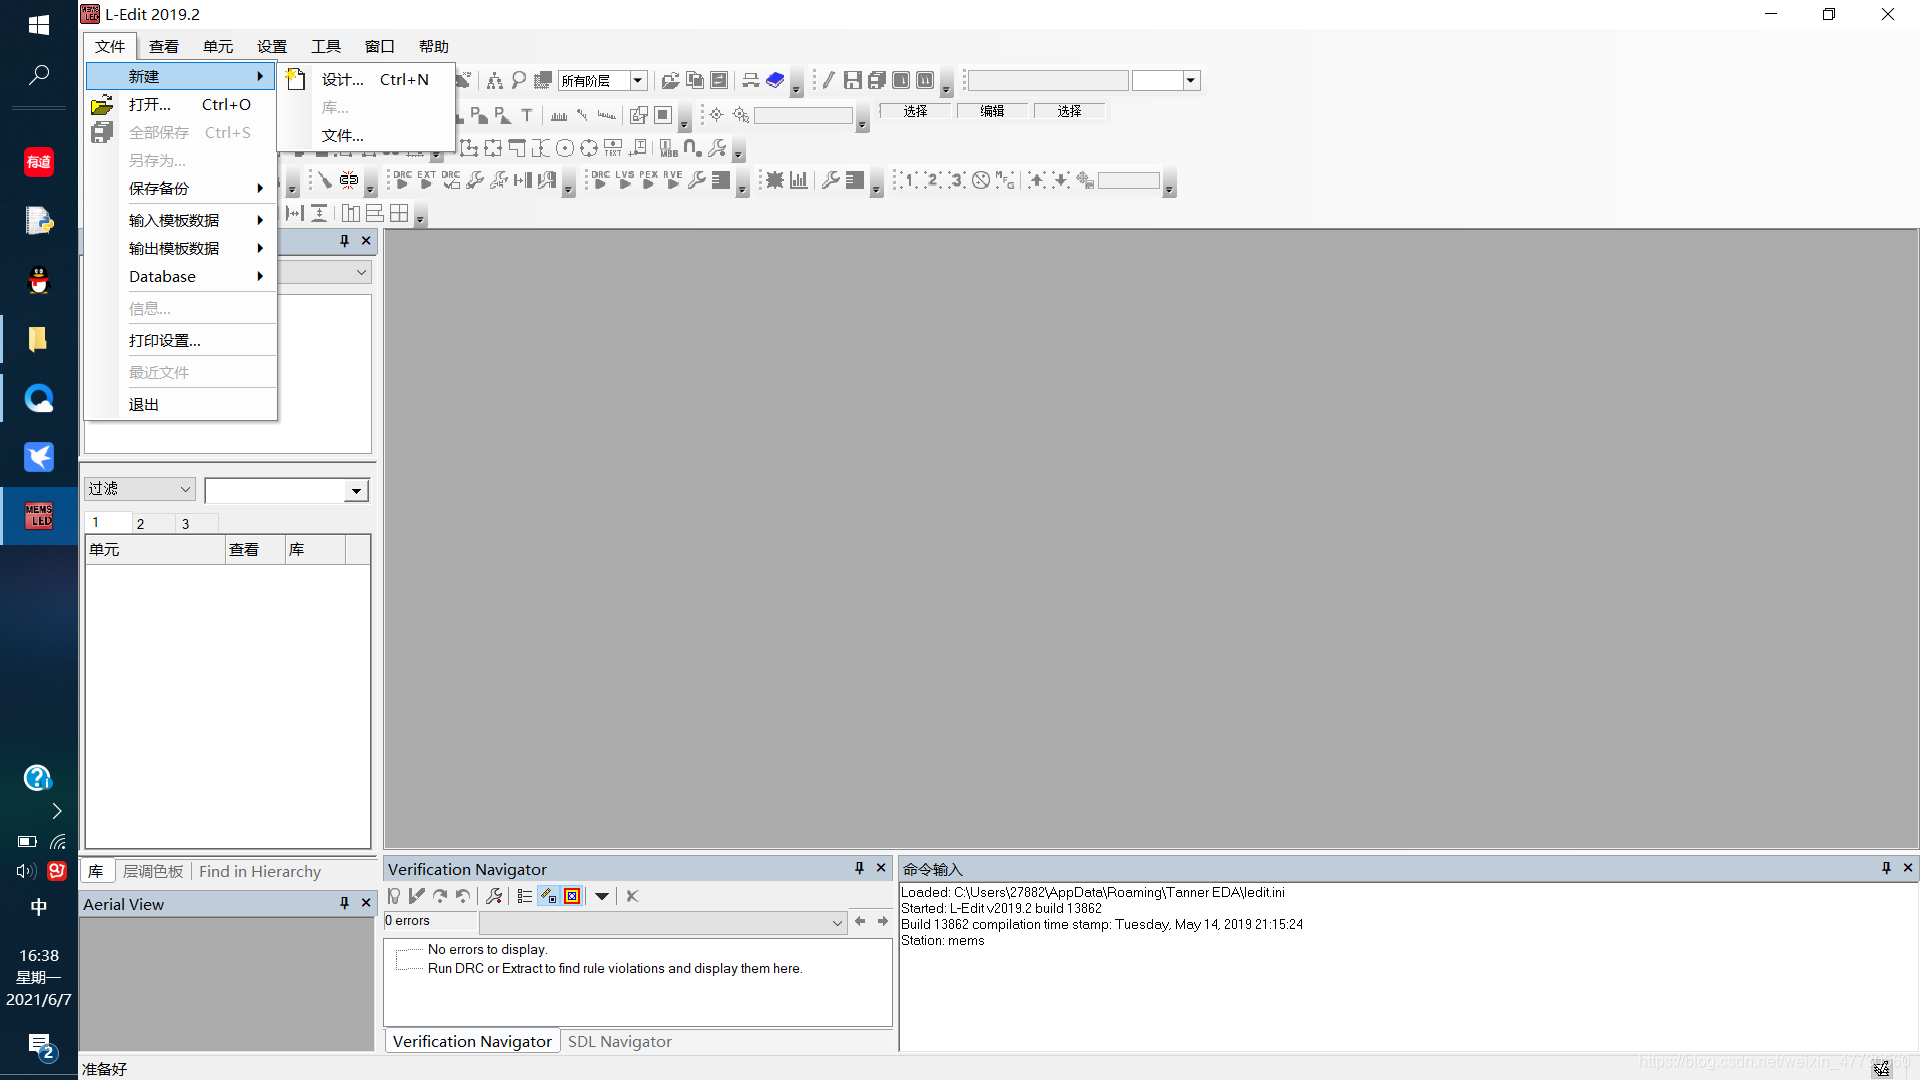Click the blue book icon in the top toolbar
Viewport: 1920px width, 1080px height.
coord(775,80)
